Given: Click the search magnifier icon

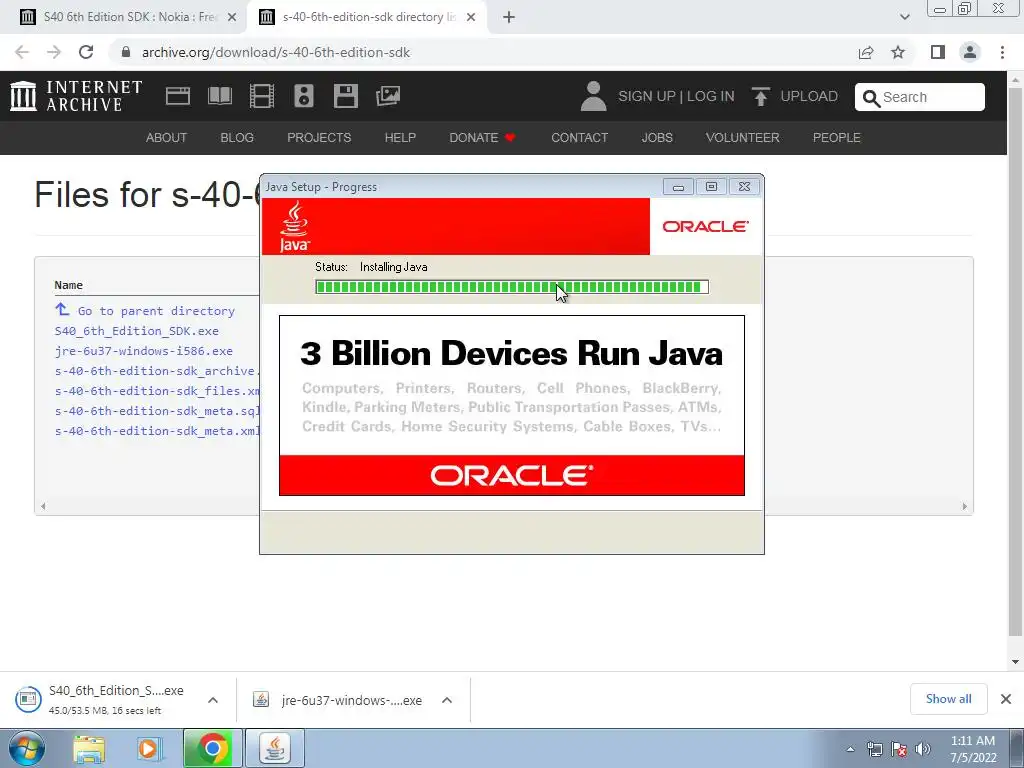Looking at the screenshot, I should click(871, 98).
